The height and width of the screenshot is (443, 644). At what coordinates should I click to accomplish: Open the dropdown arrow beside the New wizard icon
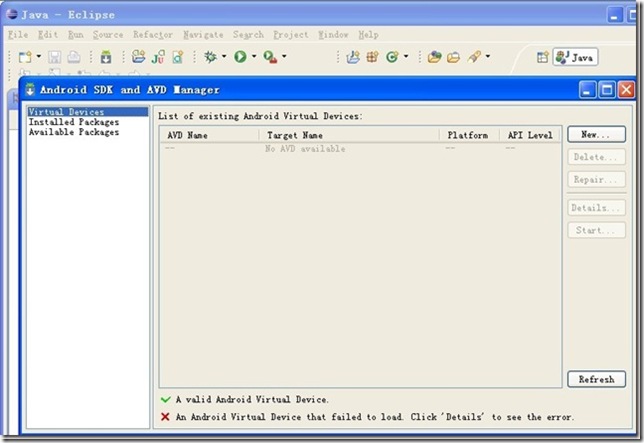click(x=39, y=56)
